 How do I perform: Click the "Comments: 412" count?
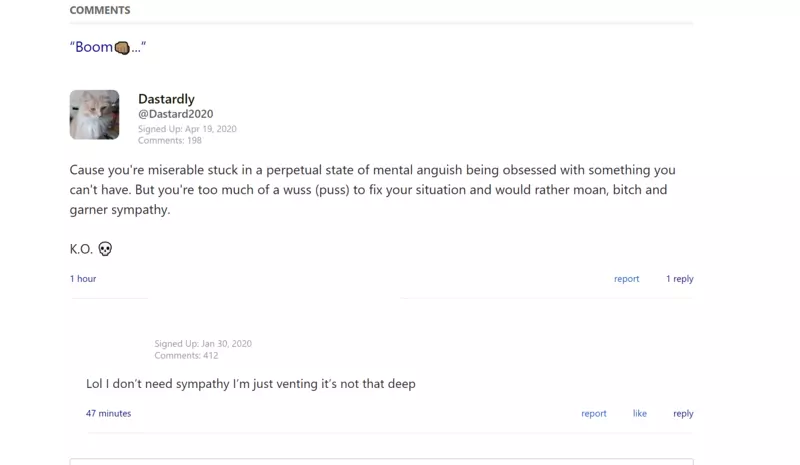tap(186, 355)
